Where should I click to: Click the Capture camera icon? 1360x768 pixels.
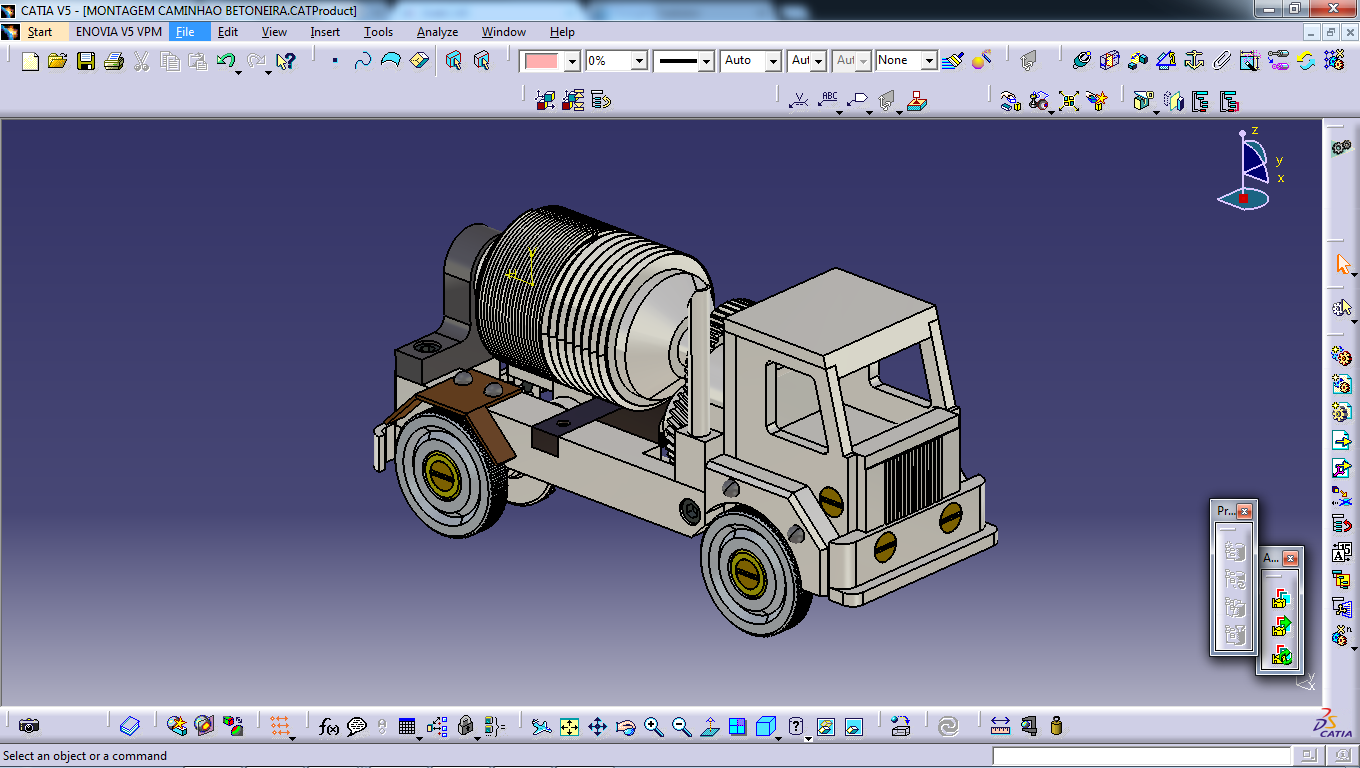tap(29, 727)
